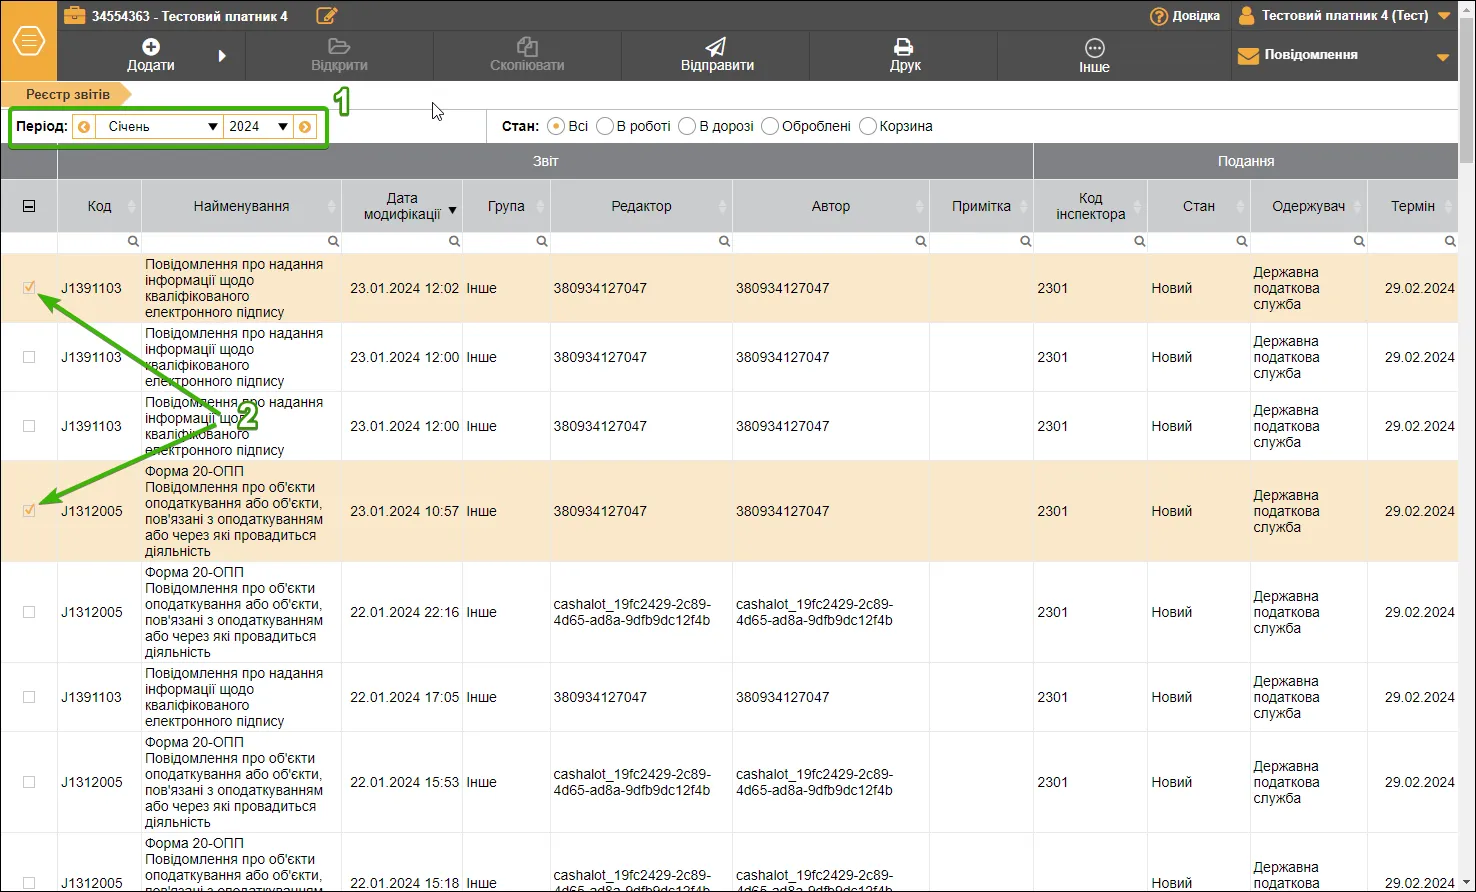This screenshot has height=892, width=1476.
Task: Click search icon in Автор filter
Action: pyautogui.click(x=921, y=242)
